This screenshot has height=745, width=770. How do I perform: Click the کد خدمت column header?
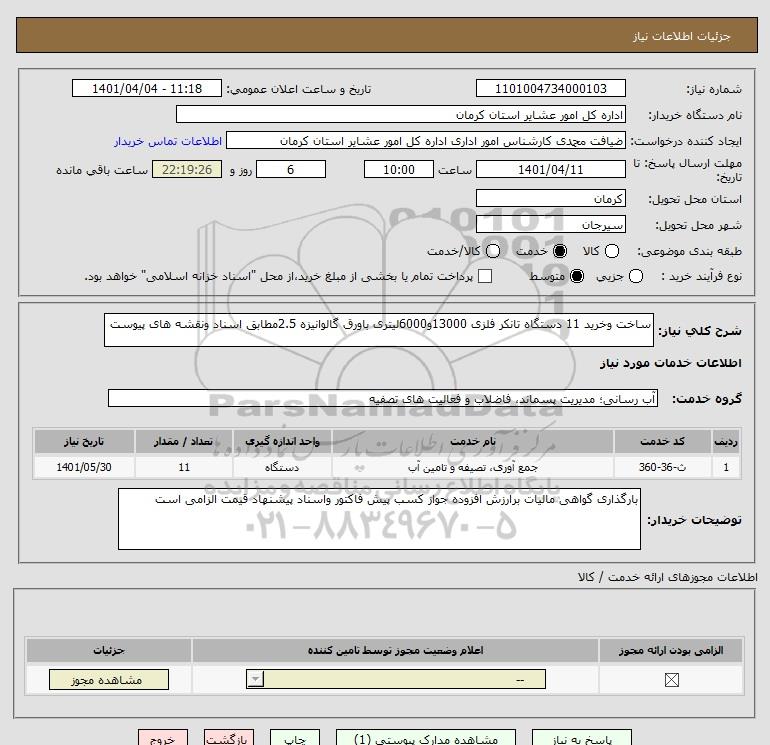(x=662, y=441)
